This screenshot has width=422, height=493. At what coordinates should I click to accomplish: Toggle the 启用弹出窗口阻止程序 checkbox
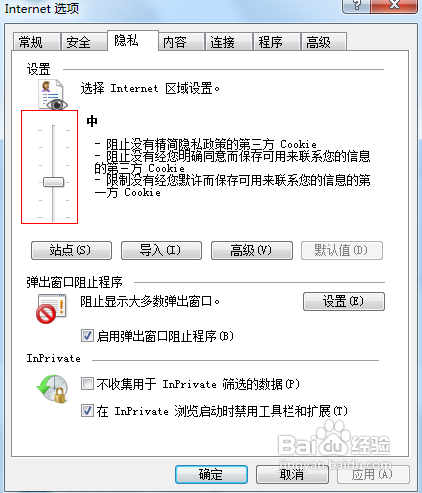(87, 336)
